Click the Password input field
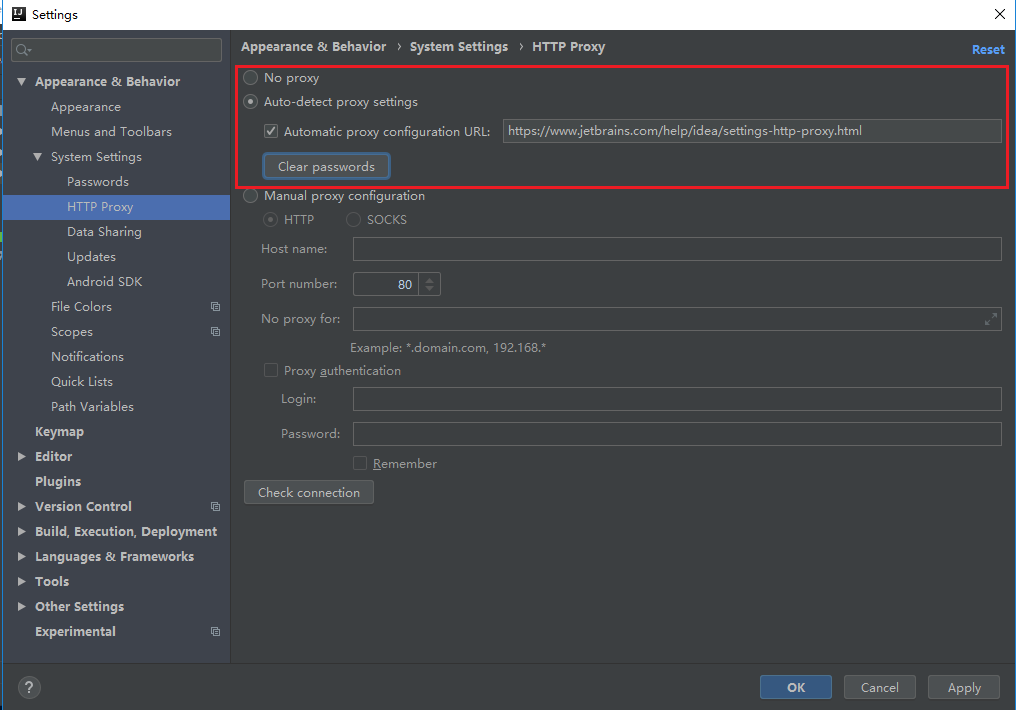The width and height of the screenshot is (1016, 710). (x=677, y=434)
